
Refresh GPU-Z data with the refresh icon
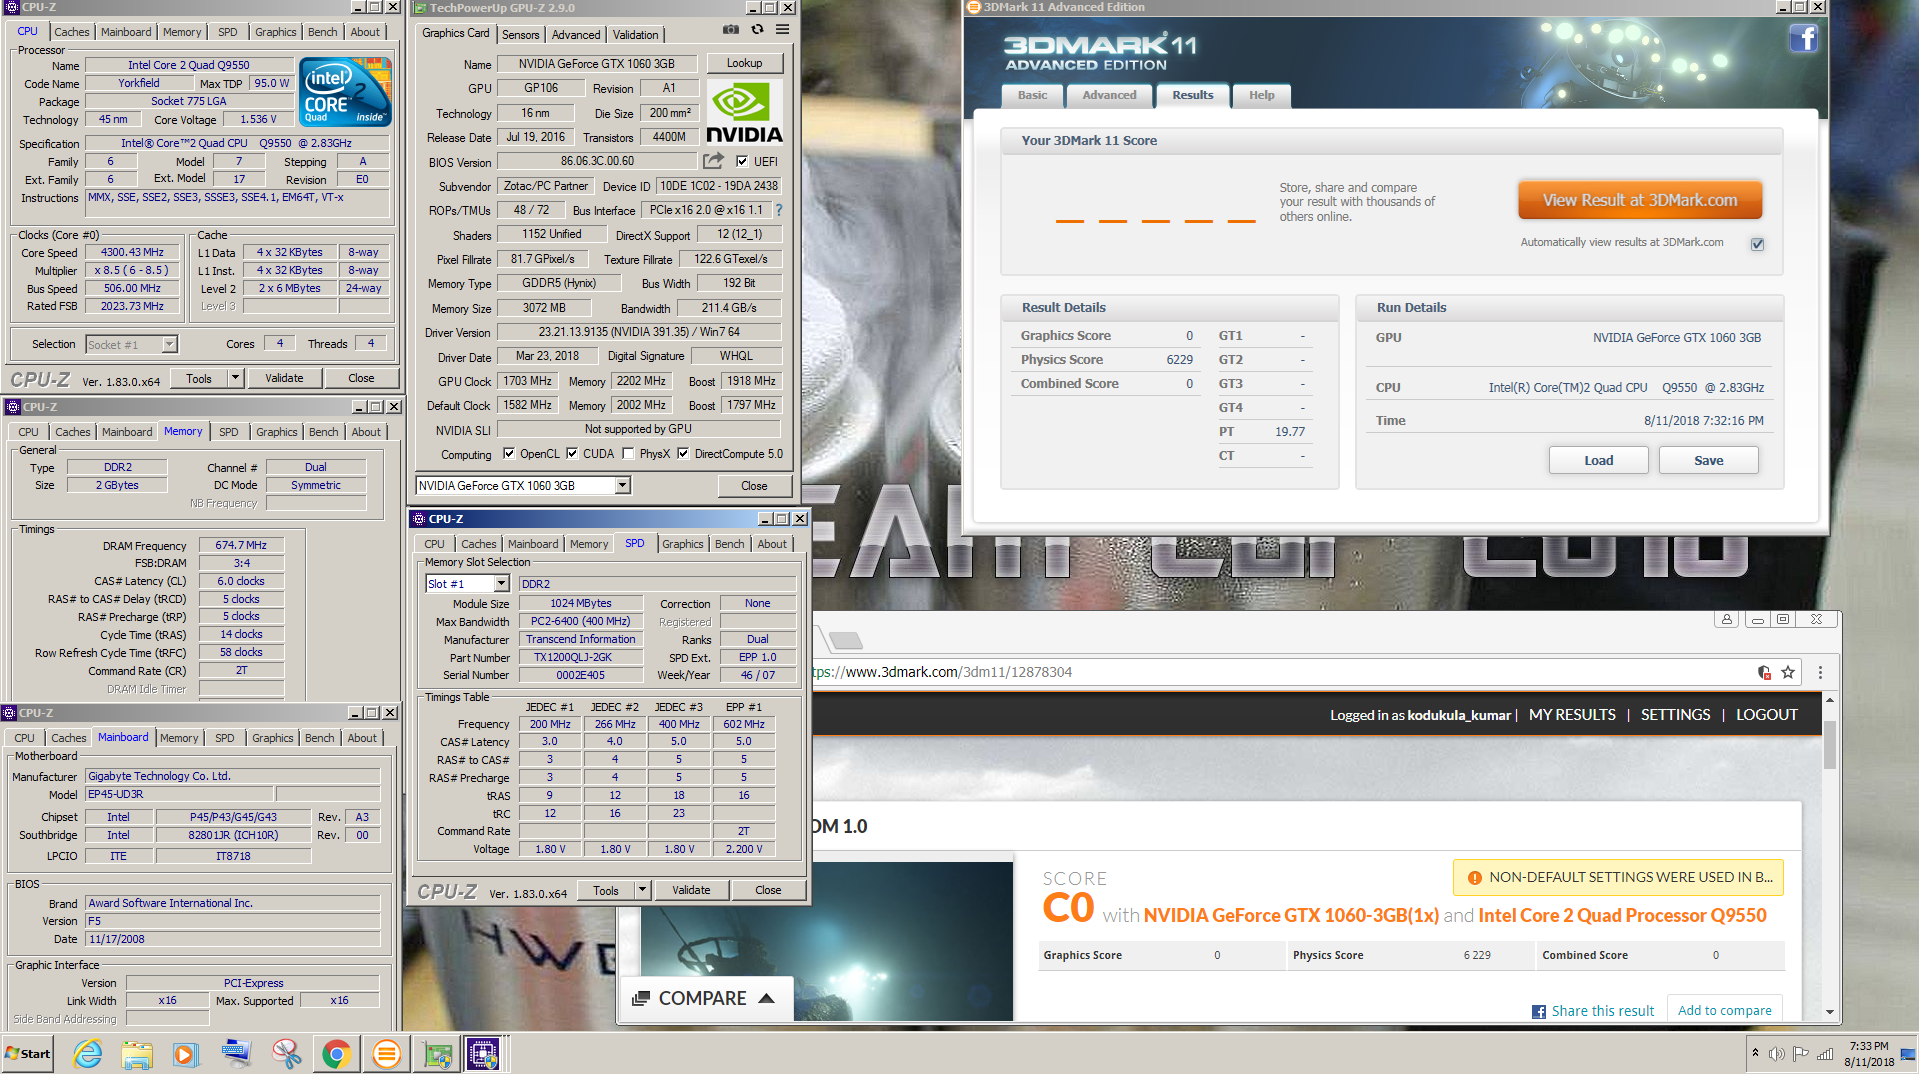click(x=757, y=30)
